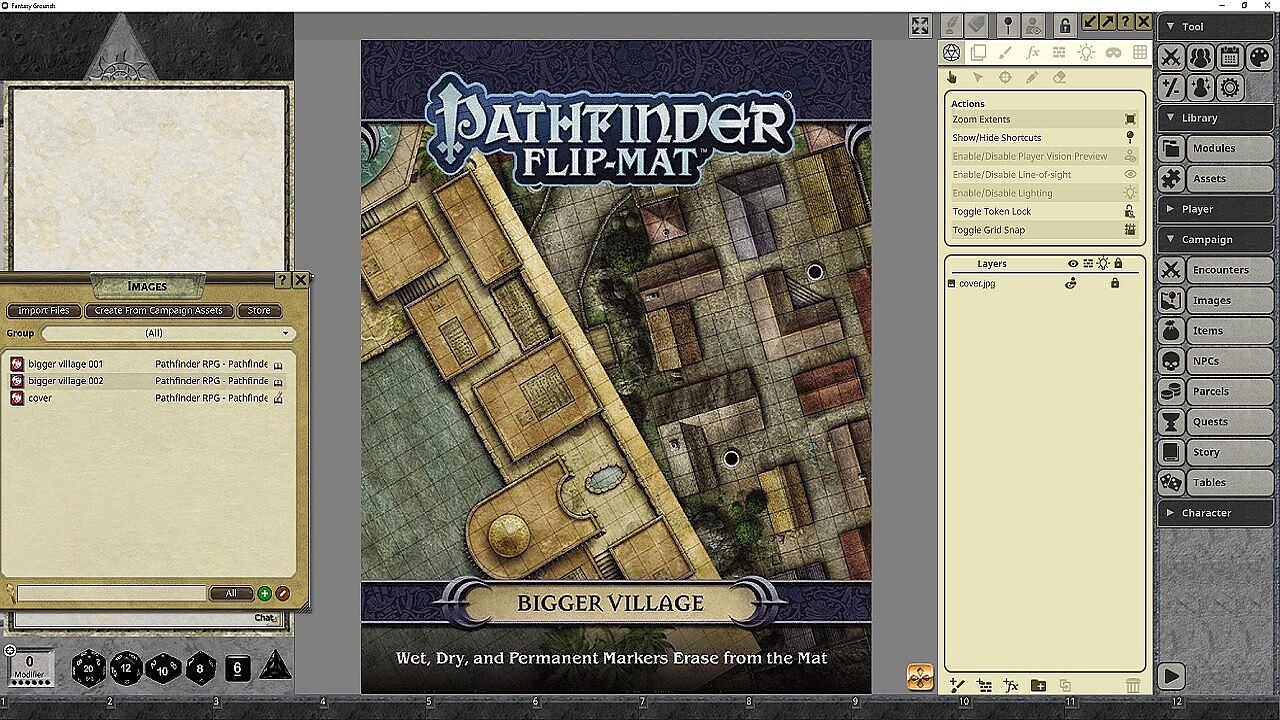Open the d20 token tools tab

click(952, 53)
